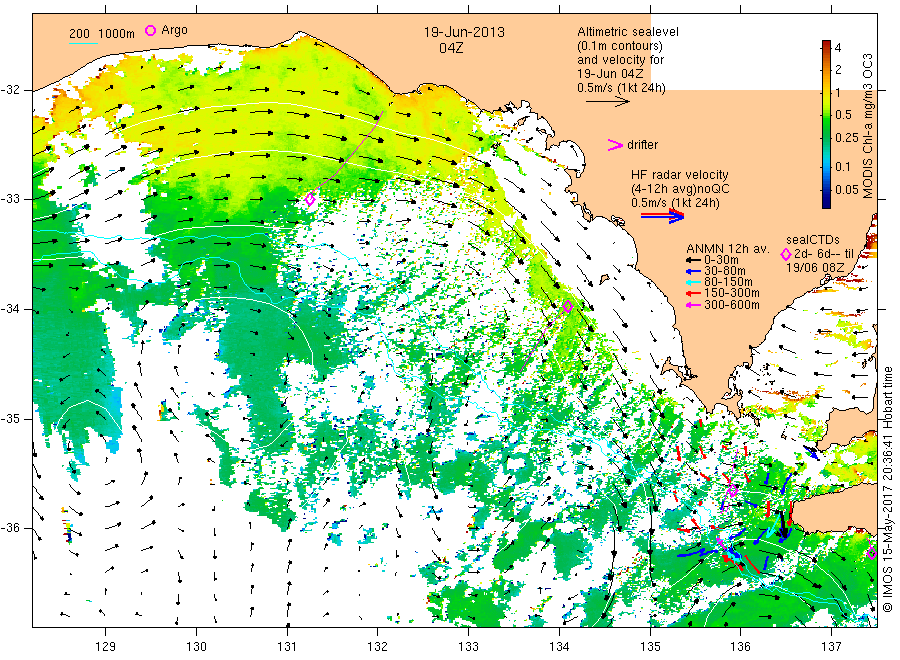Click the red-blue HF radar velocity arrow

coord(662,216)
